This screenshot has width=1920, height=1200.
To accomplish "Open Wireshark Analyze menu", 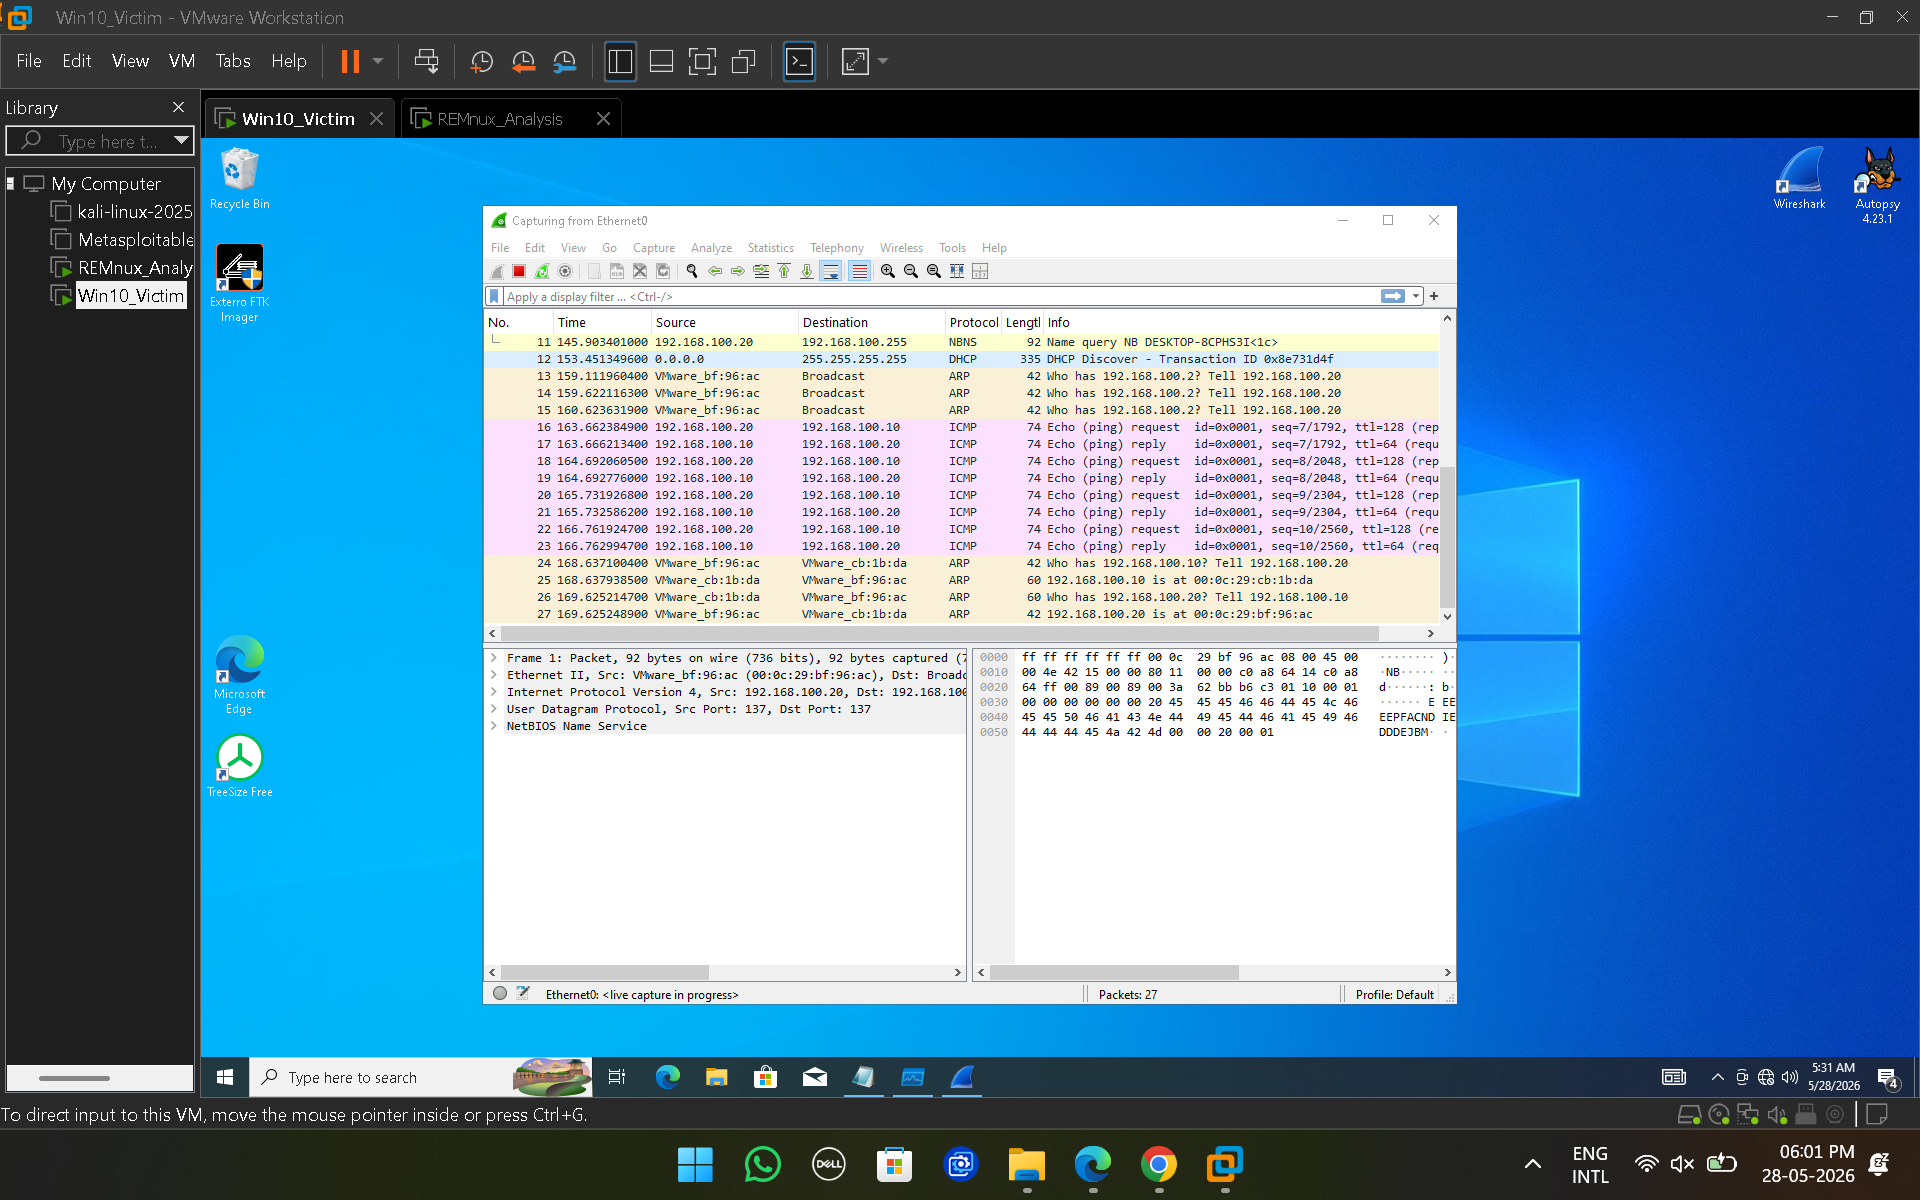I will [711, 248].
